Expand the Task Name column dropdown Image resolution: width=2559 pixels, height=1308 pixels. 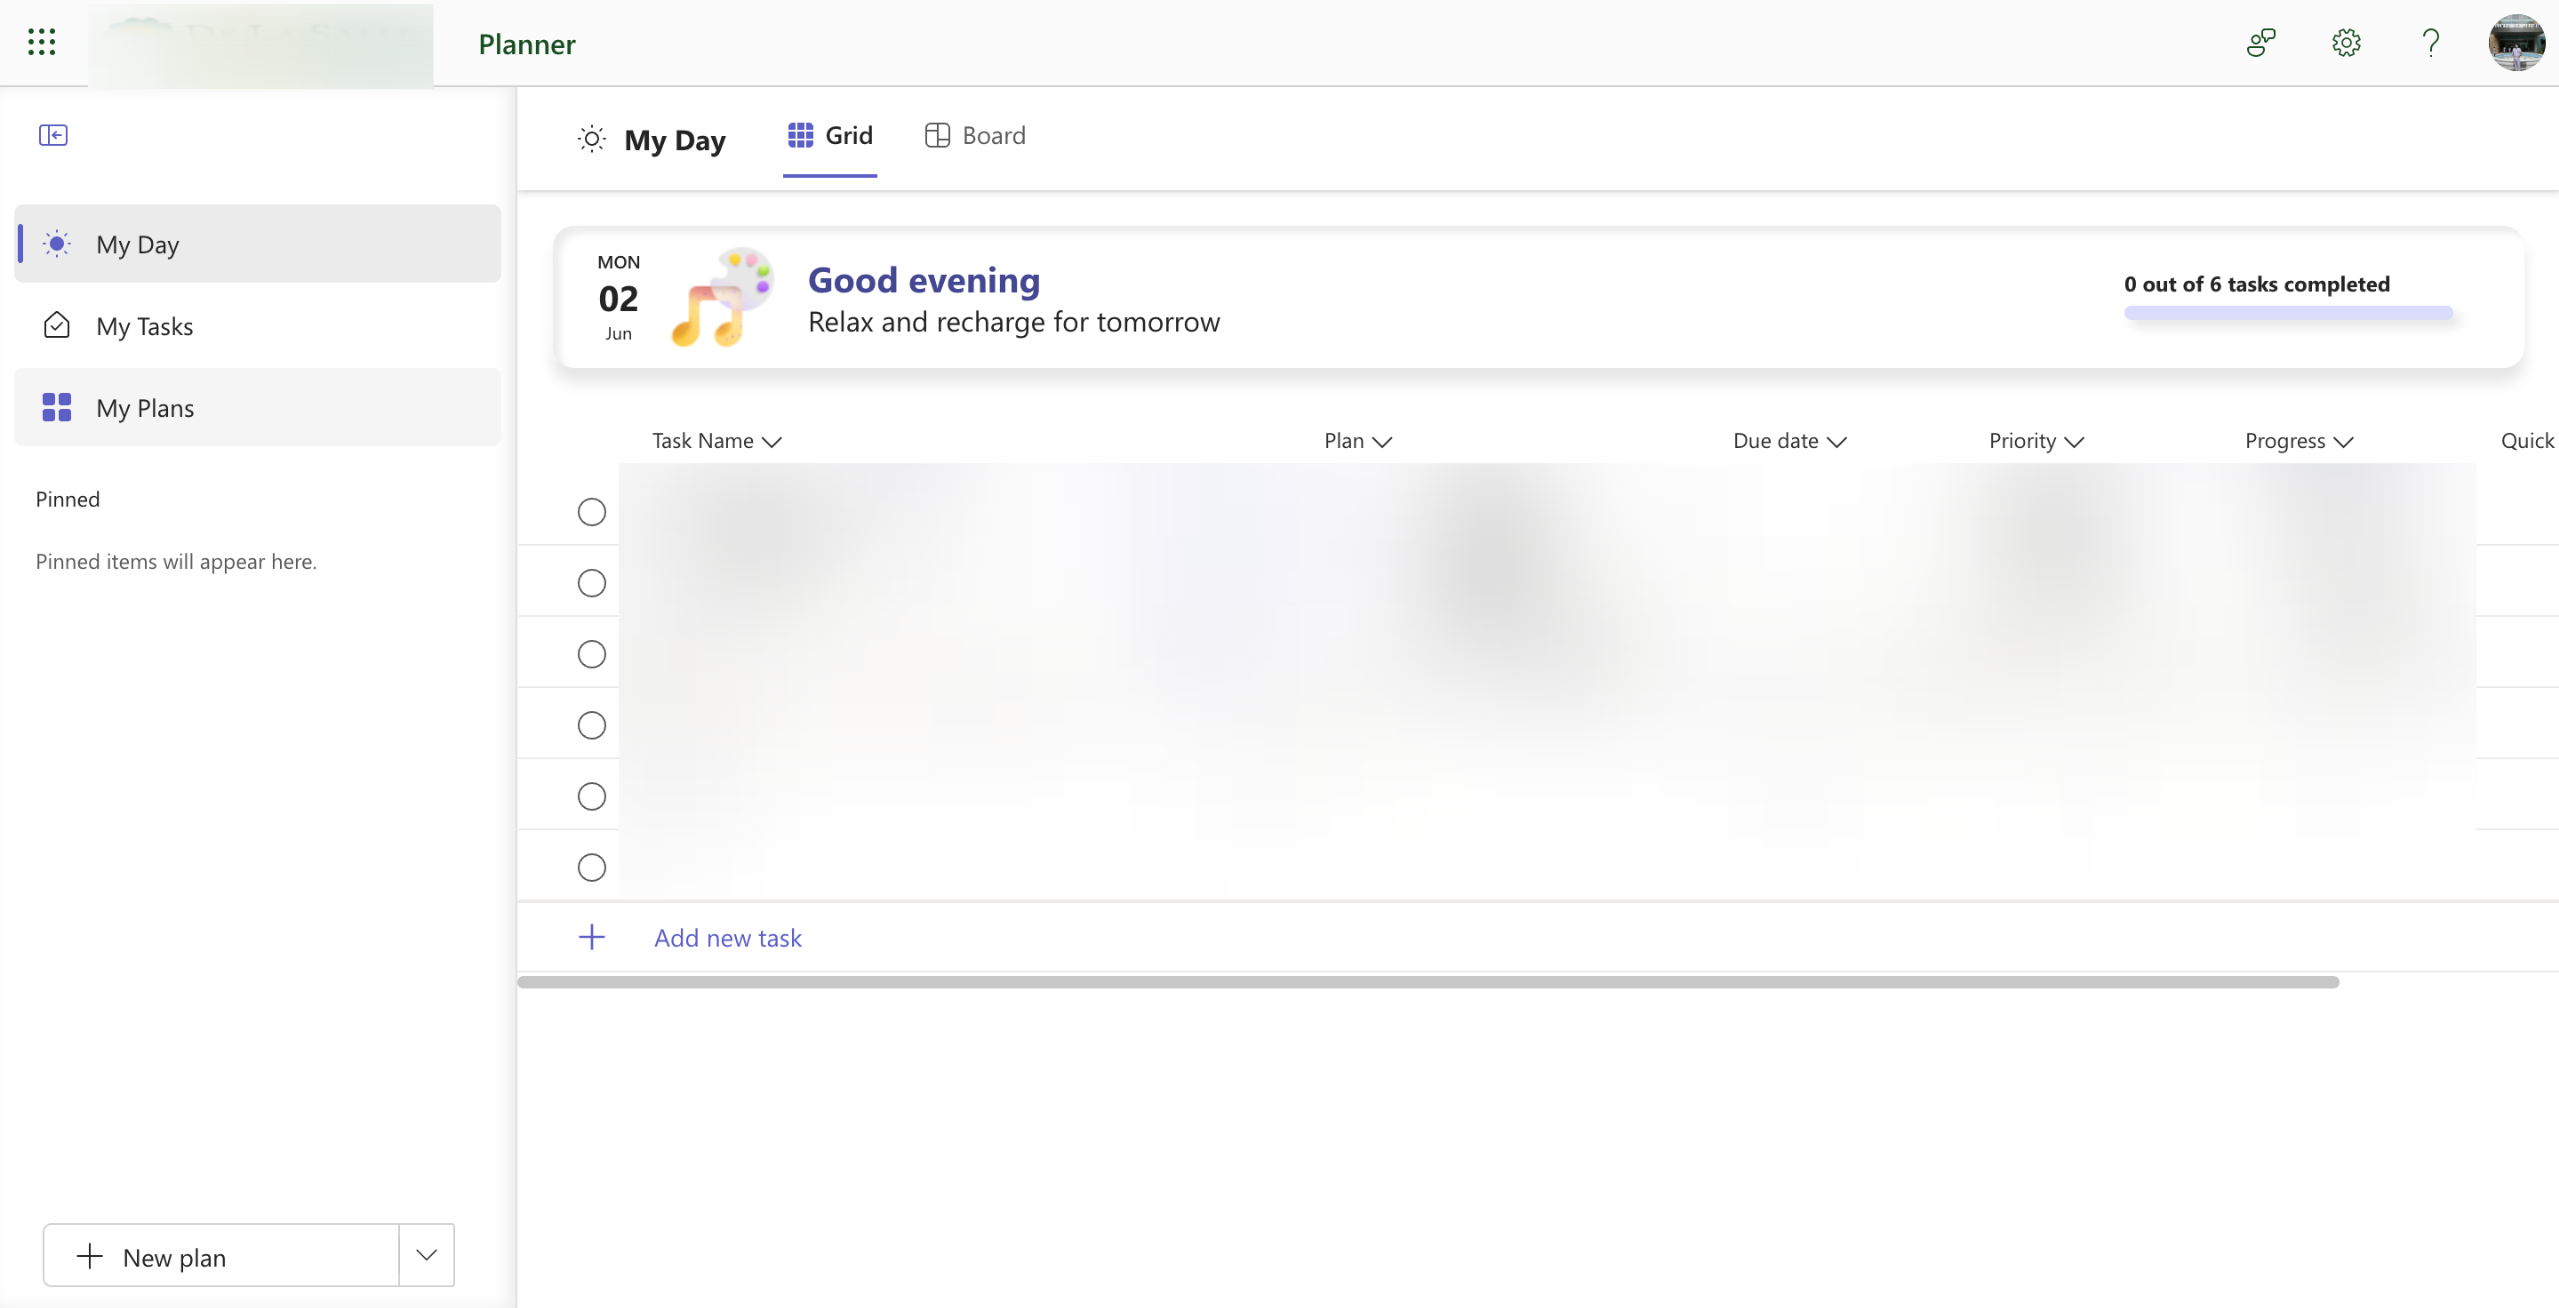(771, 442)
